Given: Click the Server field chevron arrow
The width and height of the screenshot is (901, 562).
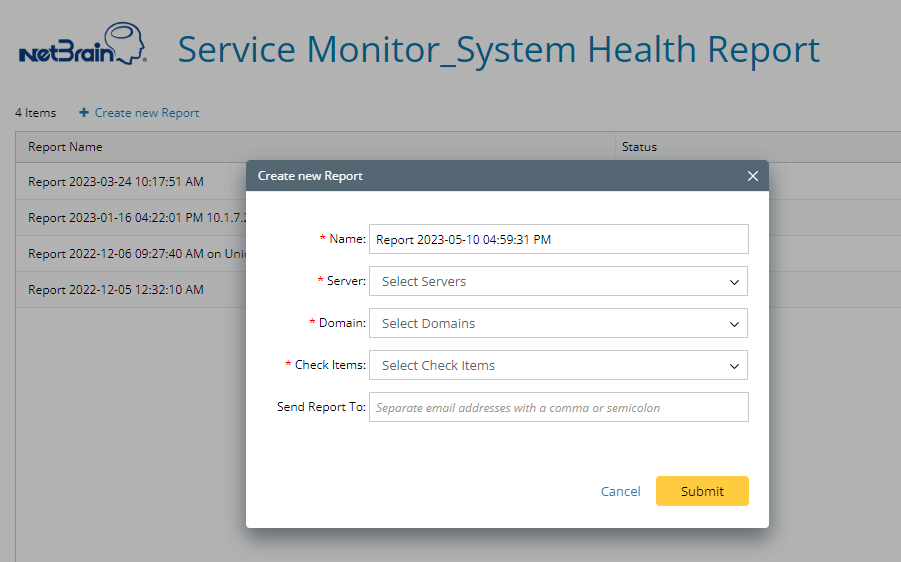Looking at the screenshot, I should click(735, 282).
